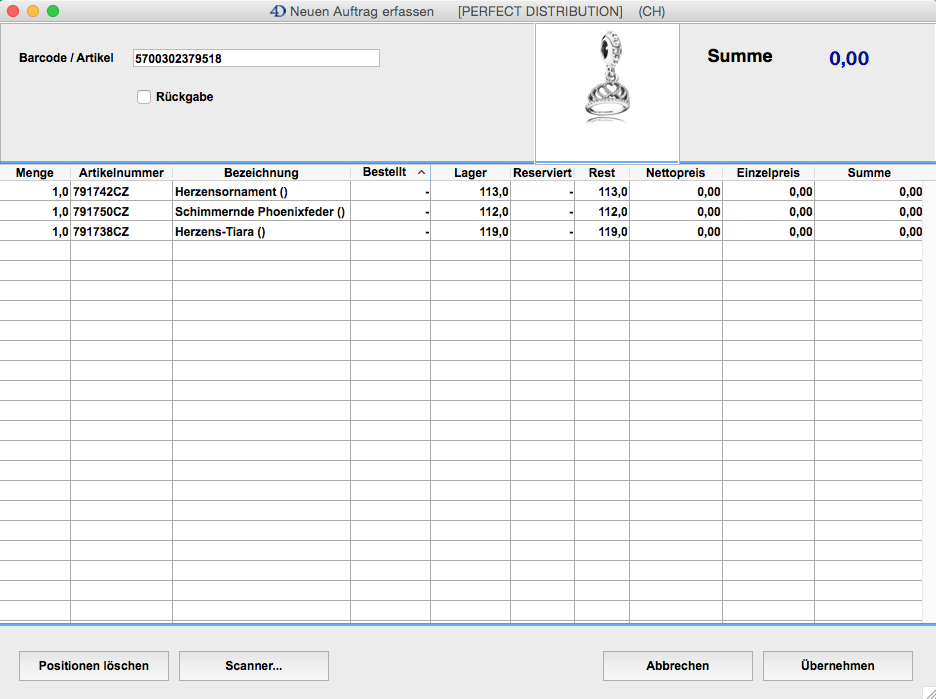Click the 4D icon in title bar
Image resolution: width=936 pixels, height=699 pixels.
pos(278,12)
